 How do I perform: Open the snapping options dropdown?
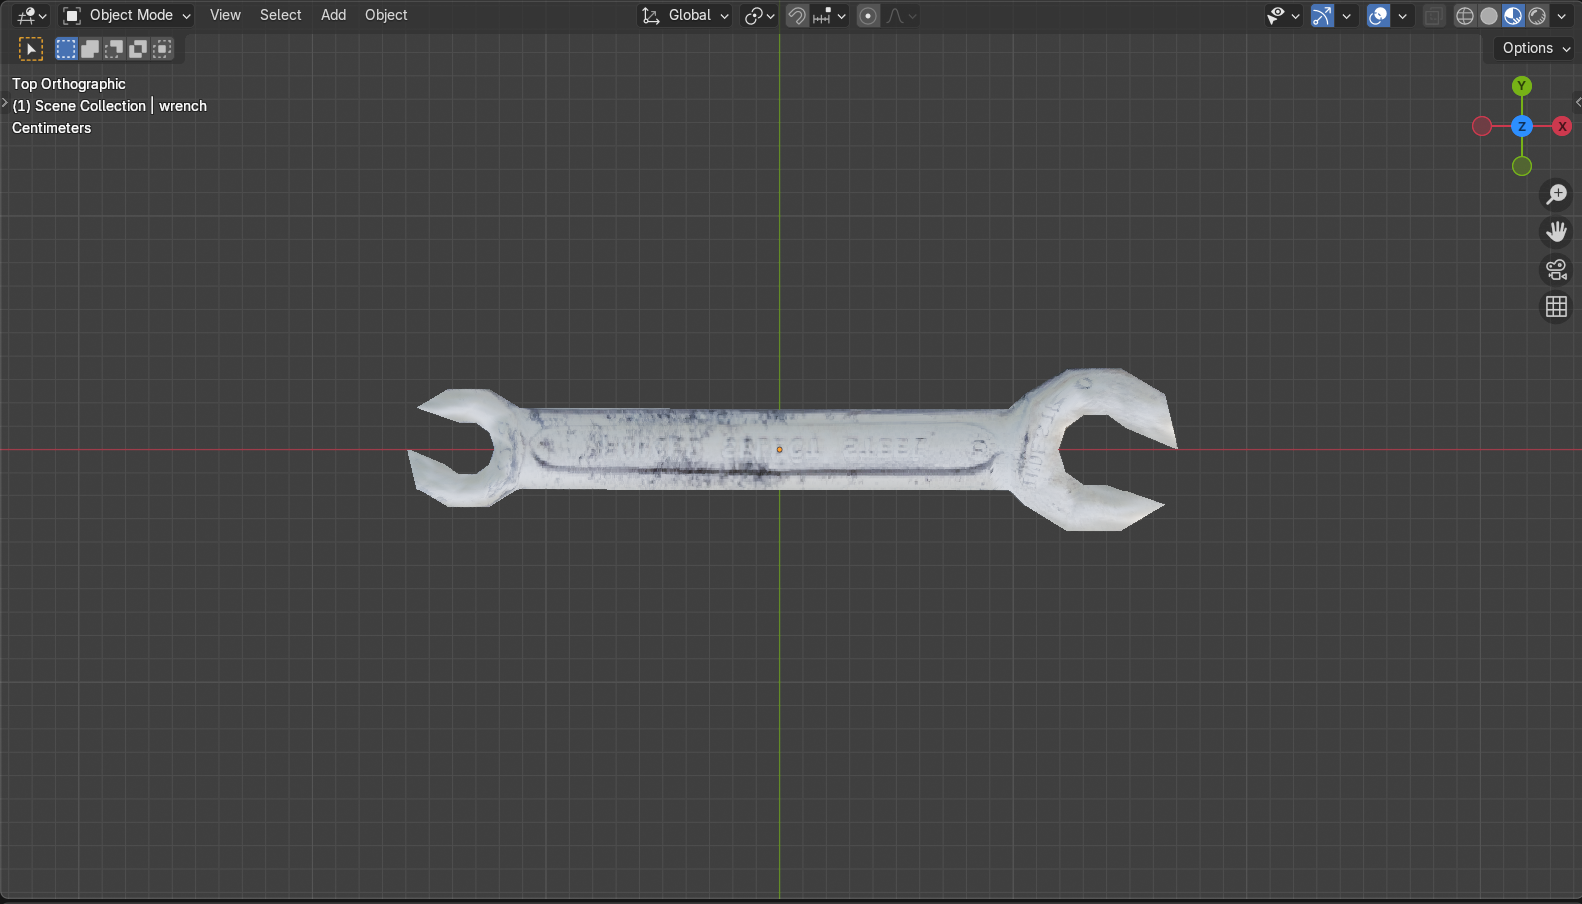[x=829, y=15]
